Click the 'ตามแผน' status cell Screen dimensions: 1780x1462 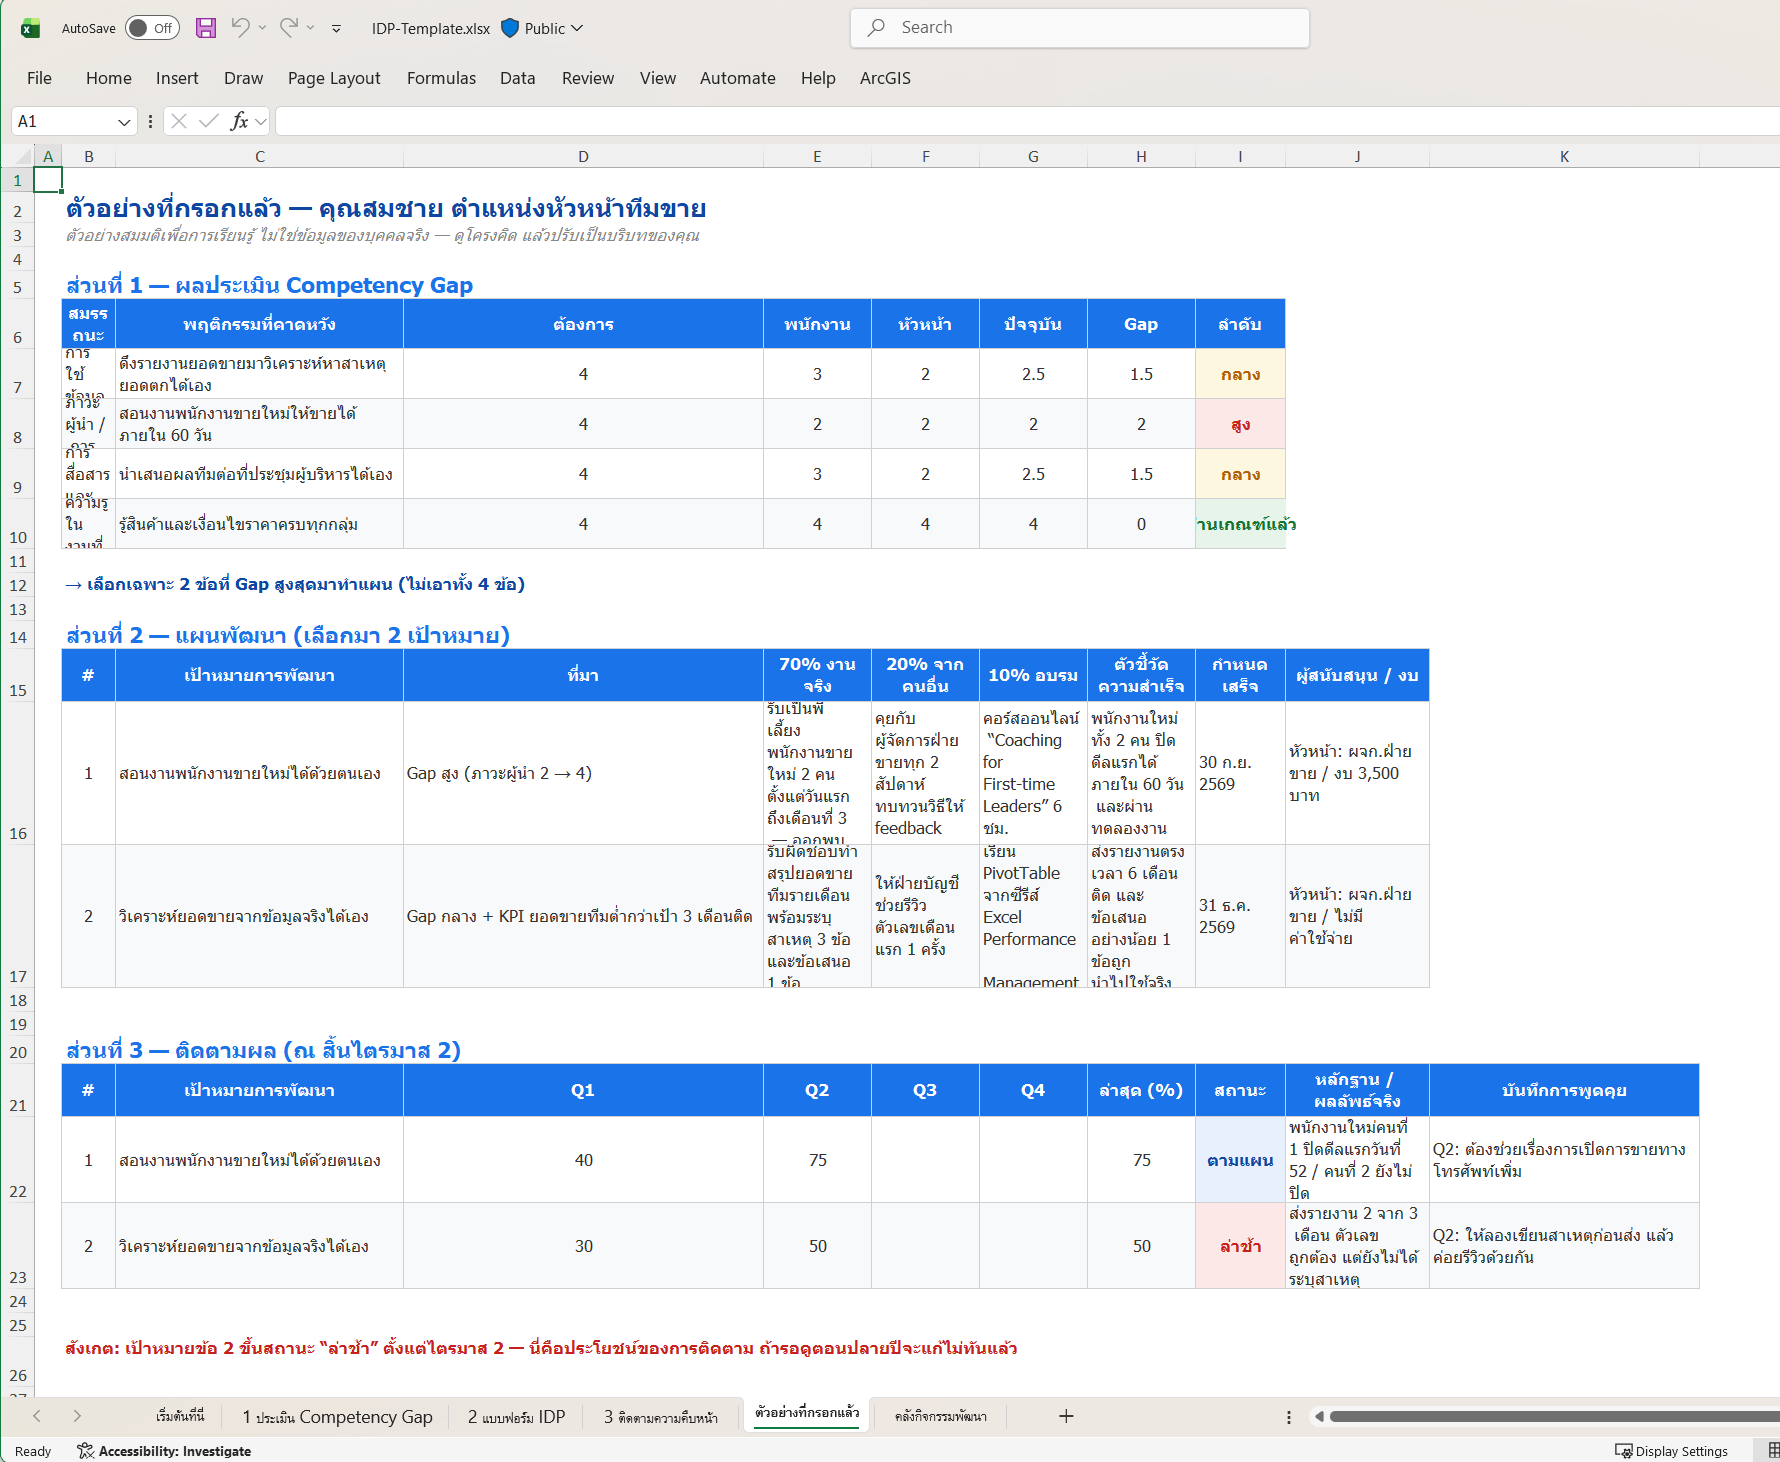(x=1240, y=1160)
